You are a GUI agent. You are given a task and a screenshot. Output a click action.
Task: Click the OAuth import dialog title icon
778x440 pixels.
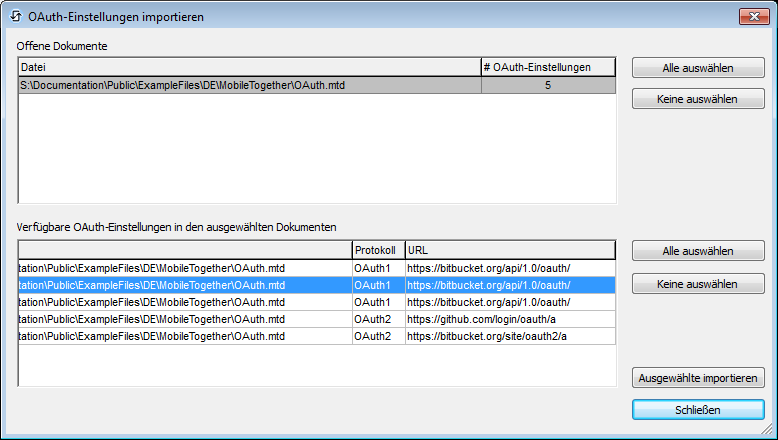coord(15,16)
